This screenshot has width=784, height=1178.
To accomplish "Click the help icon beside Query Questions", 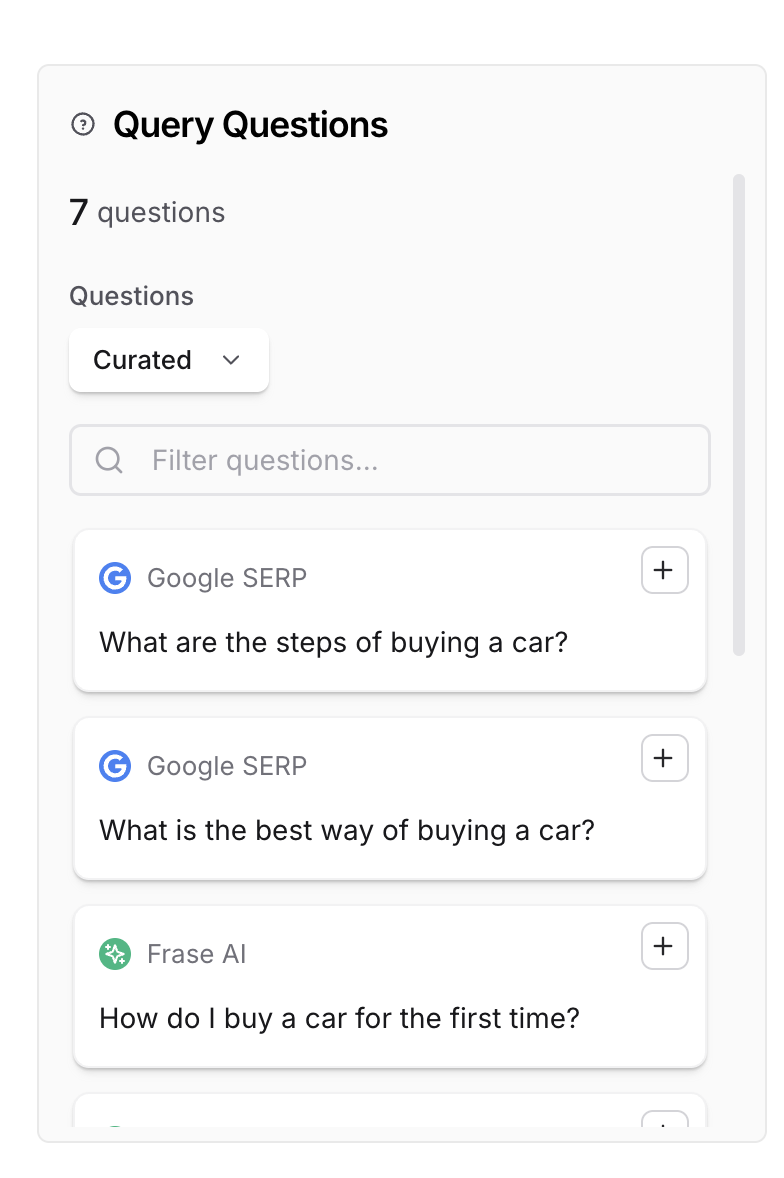I will tap(84, 125).
